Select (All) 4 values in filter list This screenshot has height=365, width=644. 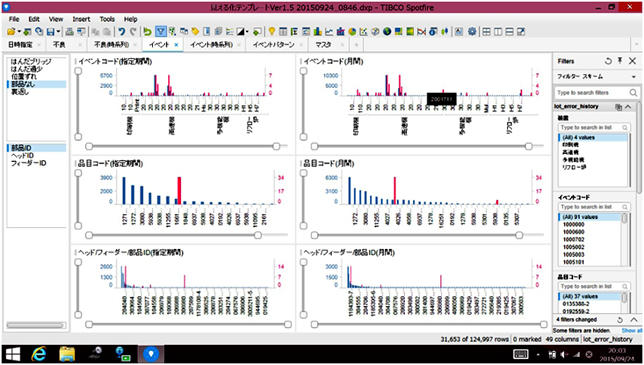point(593,138)
